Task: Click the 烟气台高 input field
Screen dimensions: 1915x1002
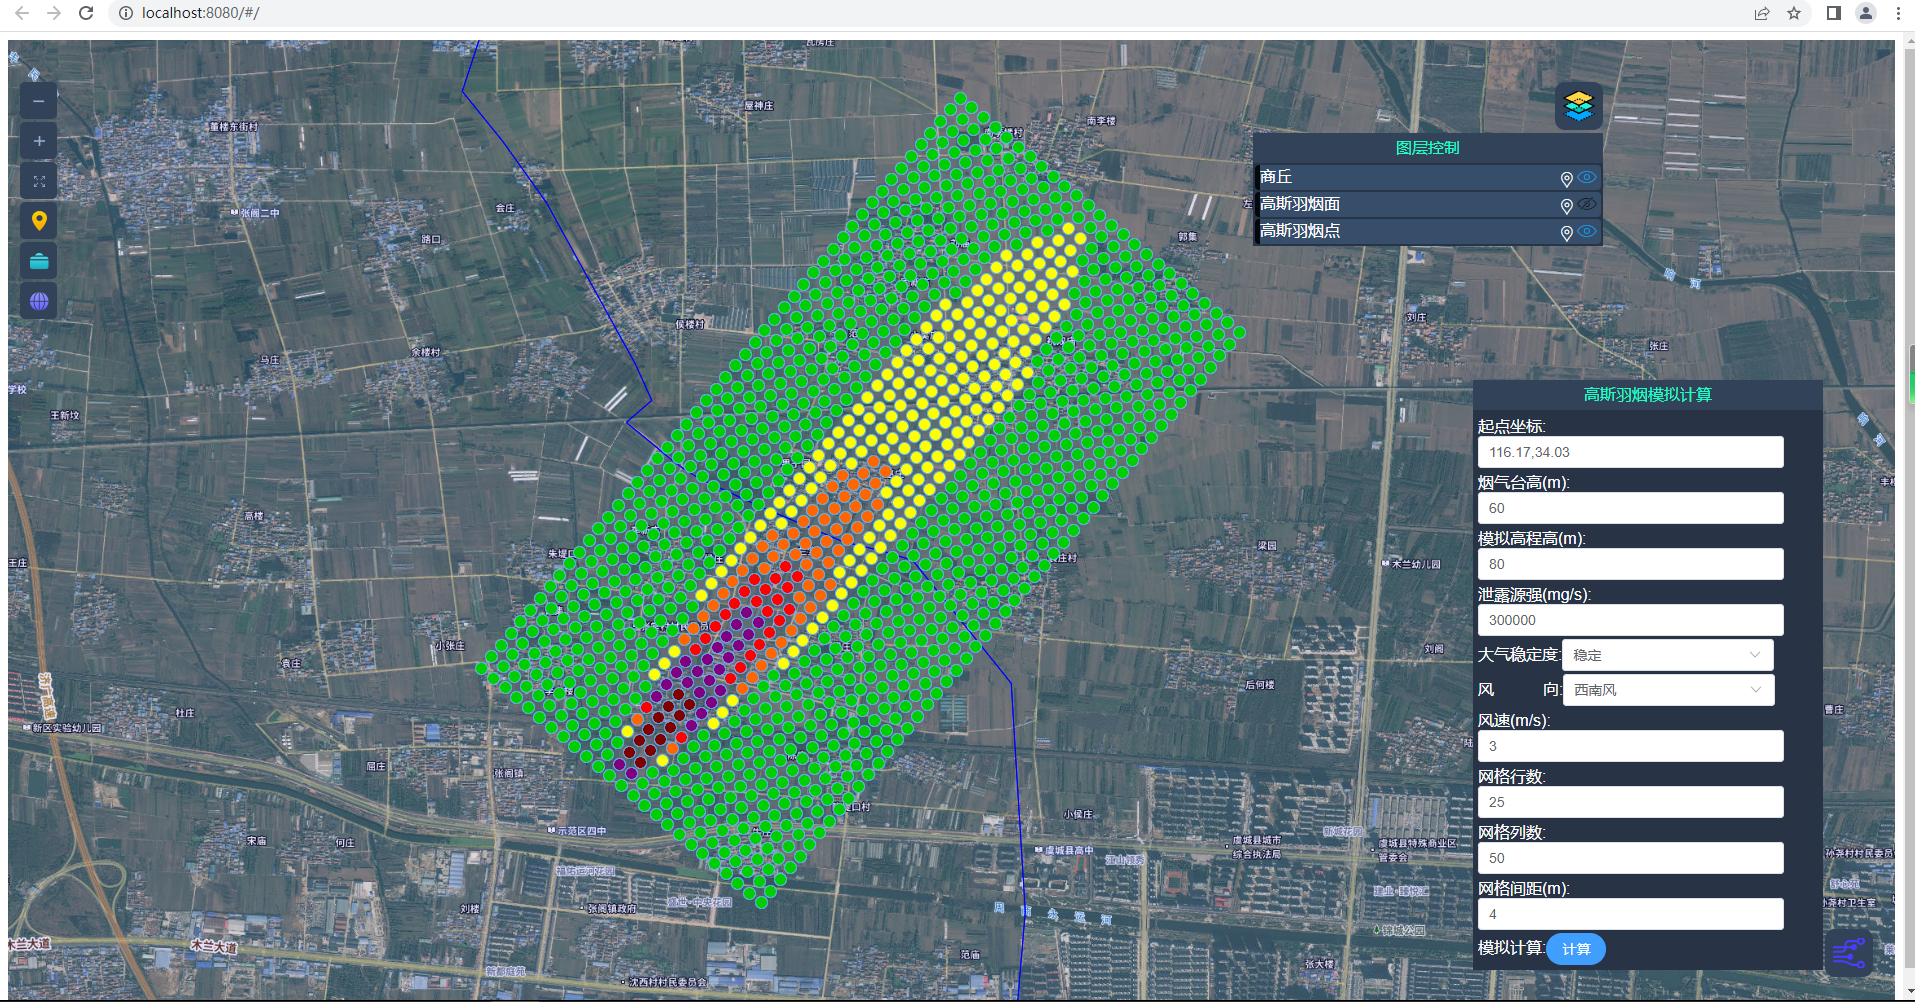Action: coord(1630,508)
